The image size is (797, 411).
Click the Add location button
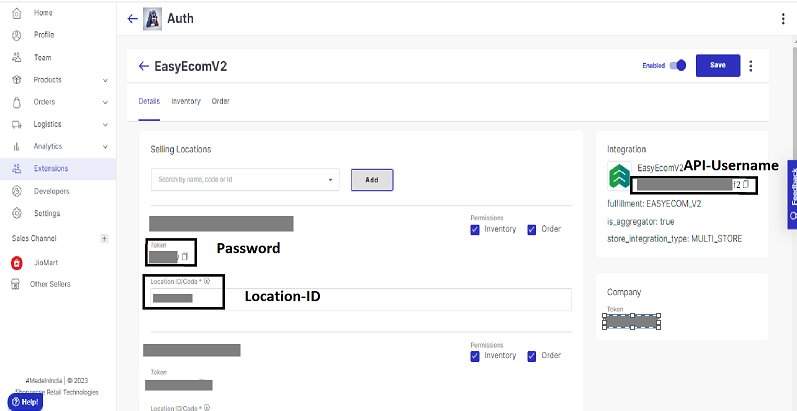pyautogui.click(x=372, y=180)
